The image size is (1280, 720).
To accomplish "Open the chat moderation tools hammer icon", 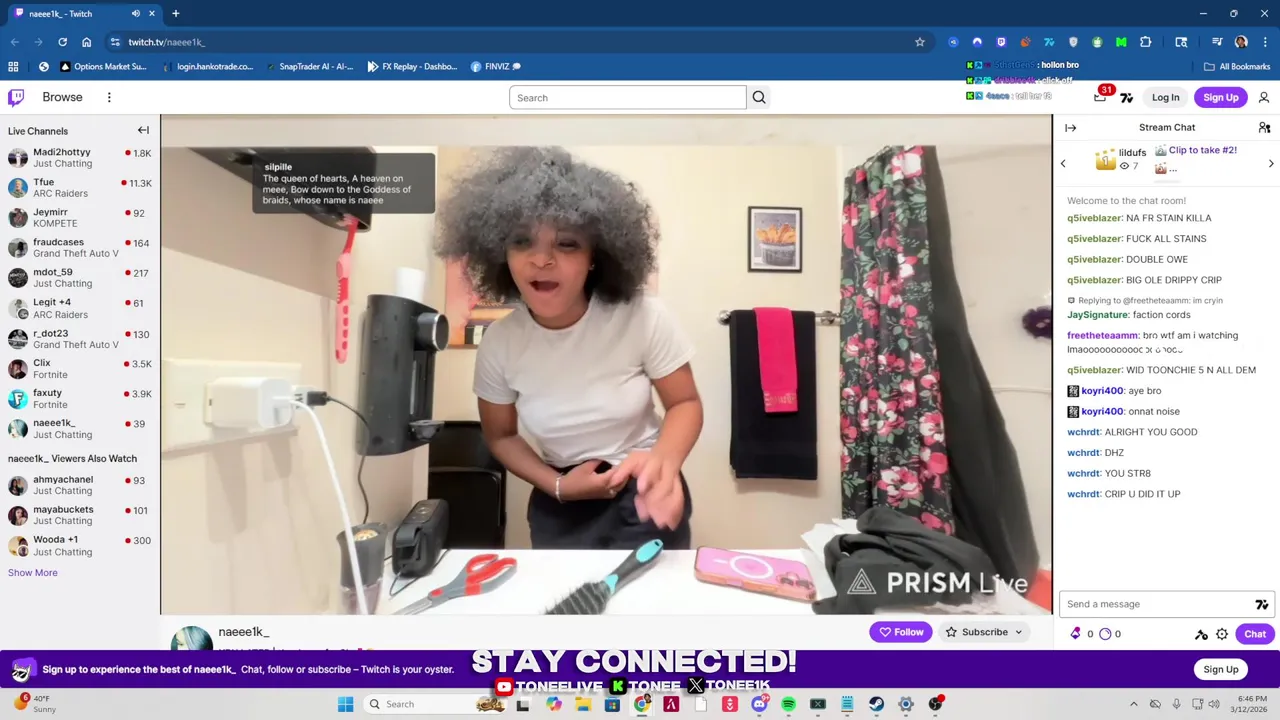I will (1201, 634).
